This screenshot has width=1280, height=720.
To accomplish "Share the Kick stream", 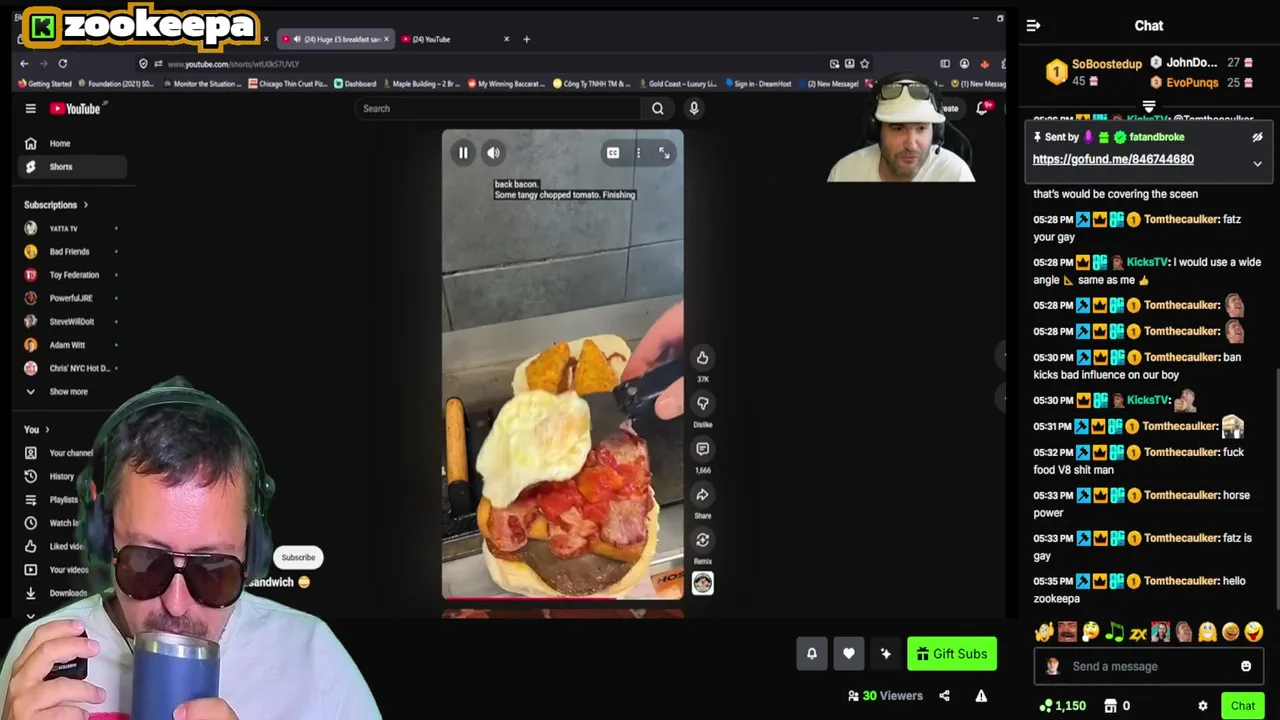I will pos(944,696).
